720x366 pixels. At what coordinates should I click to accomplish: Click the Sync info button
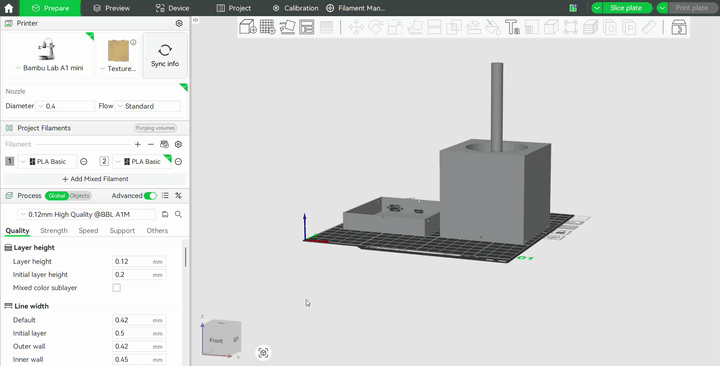165,56
